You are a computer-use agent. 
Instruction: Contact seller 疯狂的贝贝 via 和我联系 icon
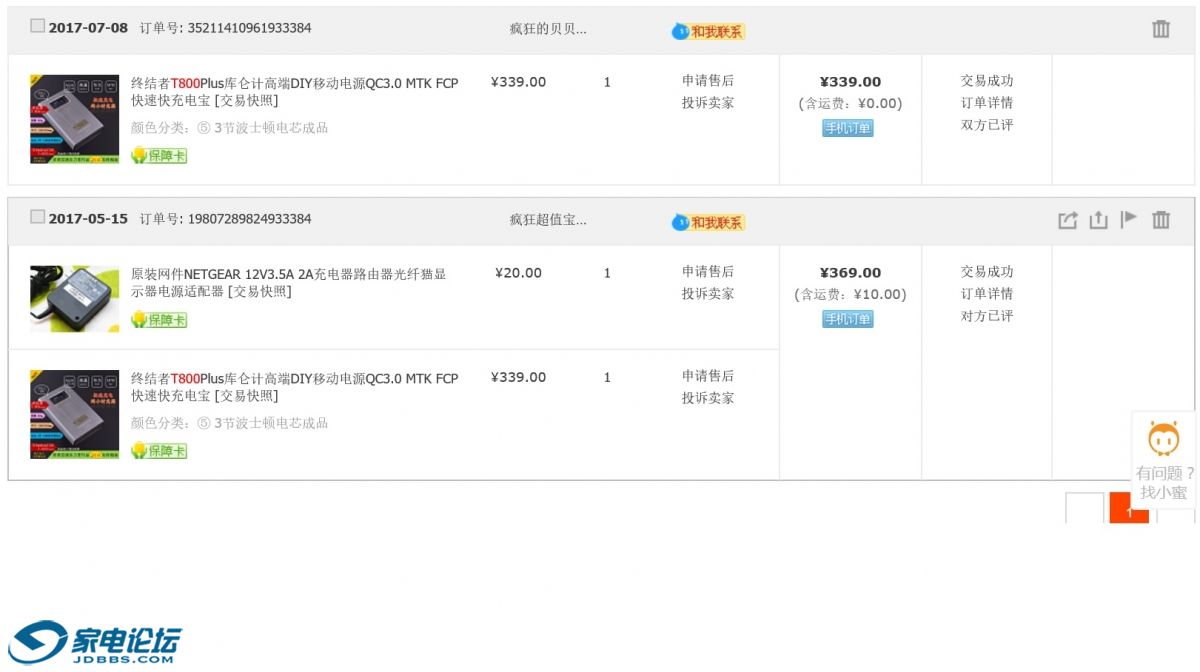(708, 31)
